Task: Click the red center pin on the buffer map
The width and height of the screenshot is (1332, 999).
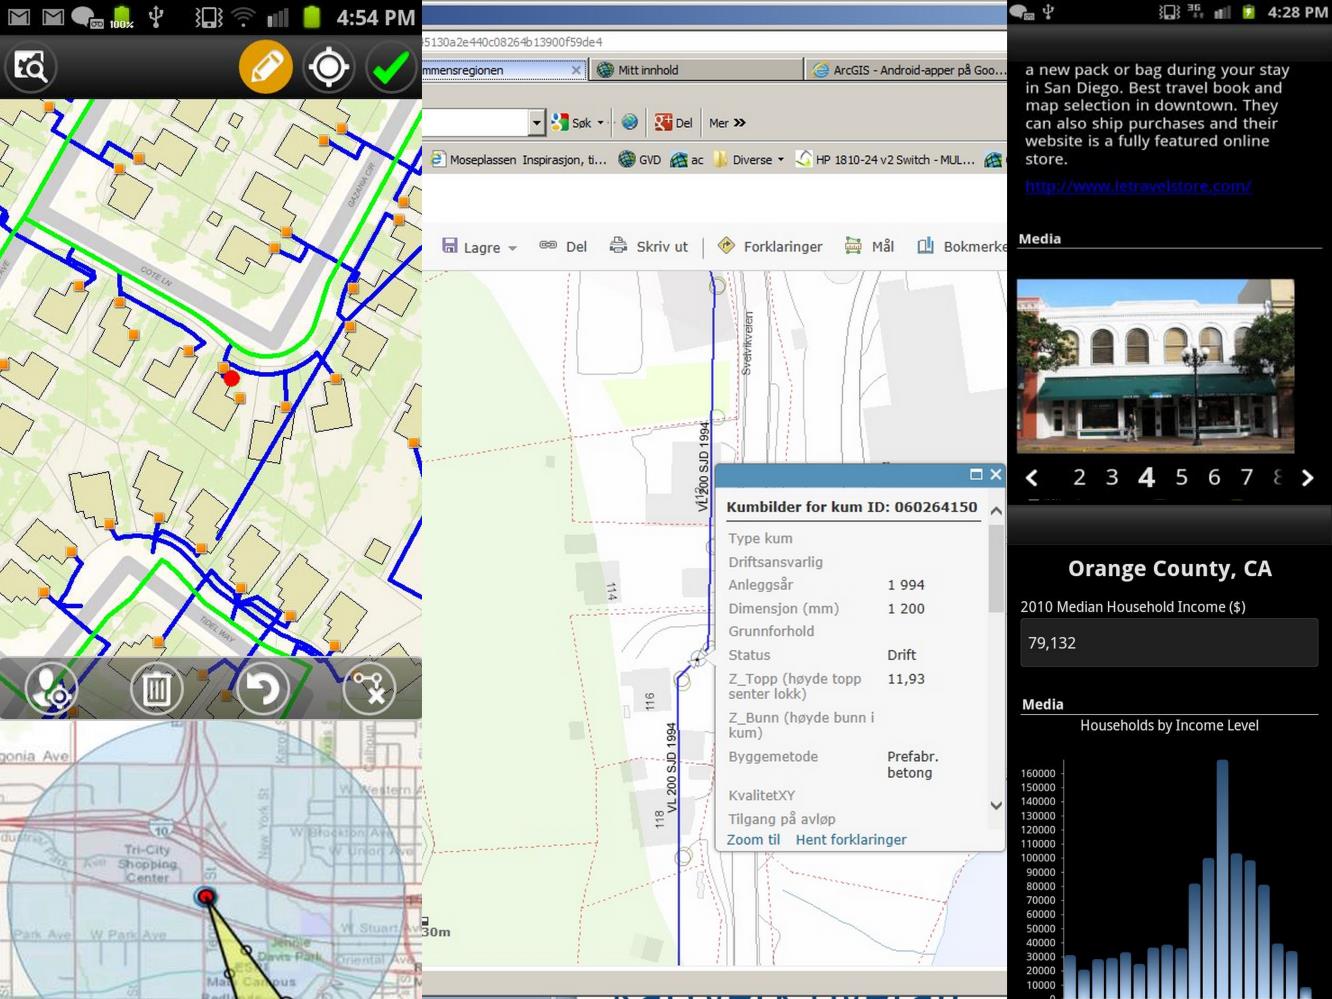Action: [x=206, y=896]
